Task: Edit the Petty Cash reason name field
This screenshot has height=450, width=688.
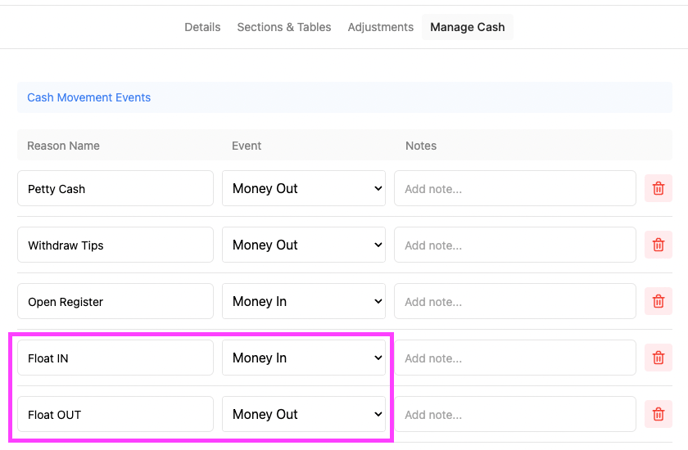Action: tap(115, 188)
